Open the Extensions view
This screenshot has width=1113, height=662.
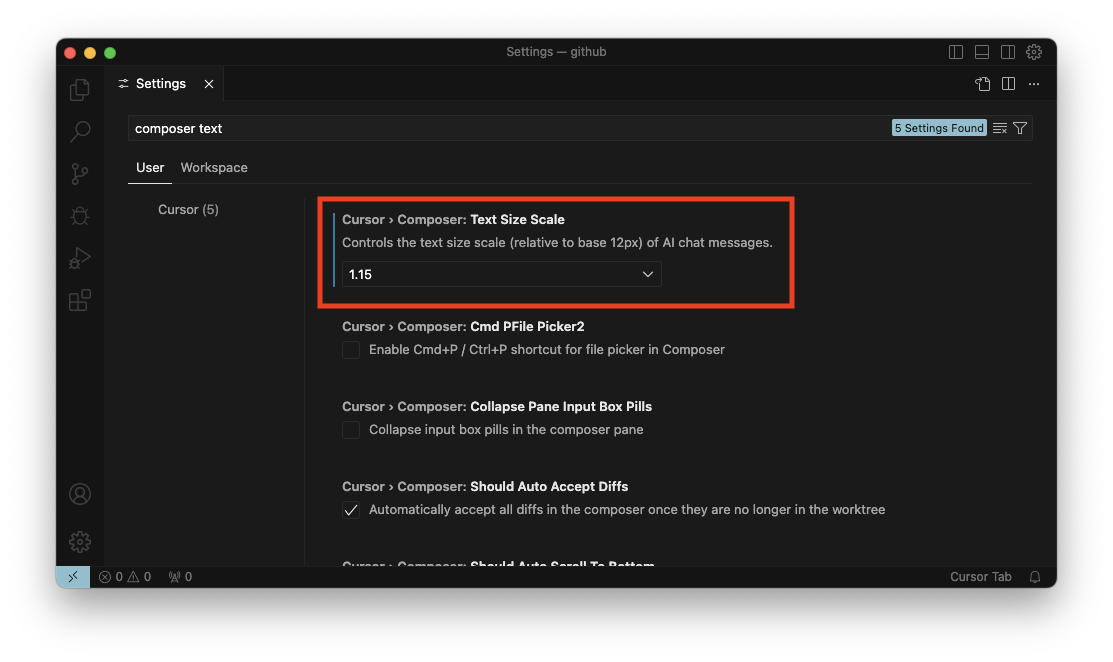click(80, 300)
